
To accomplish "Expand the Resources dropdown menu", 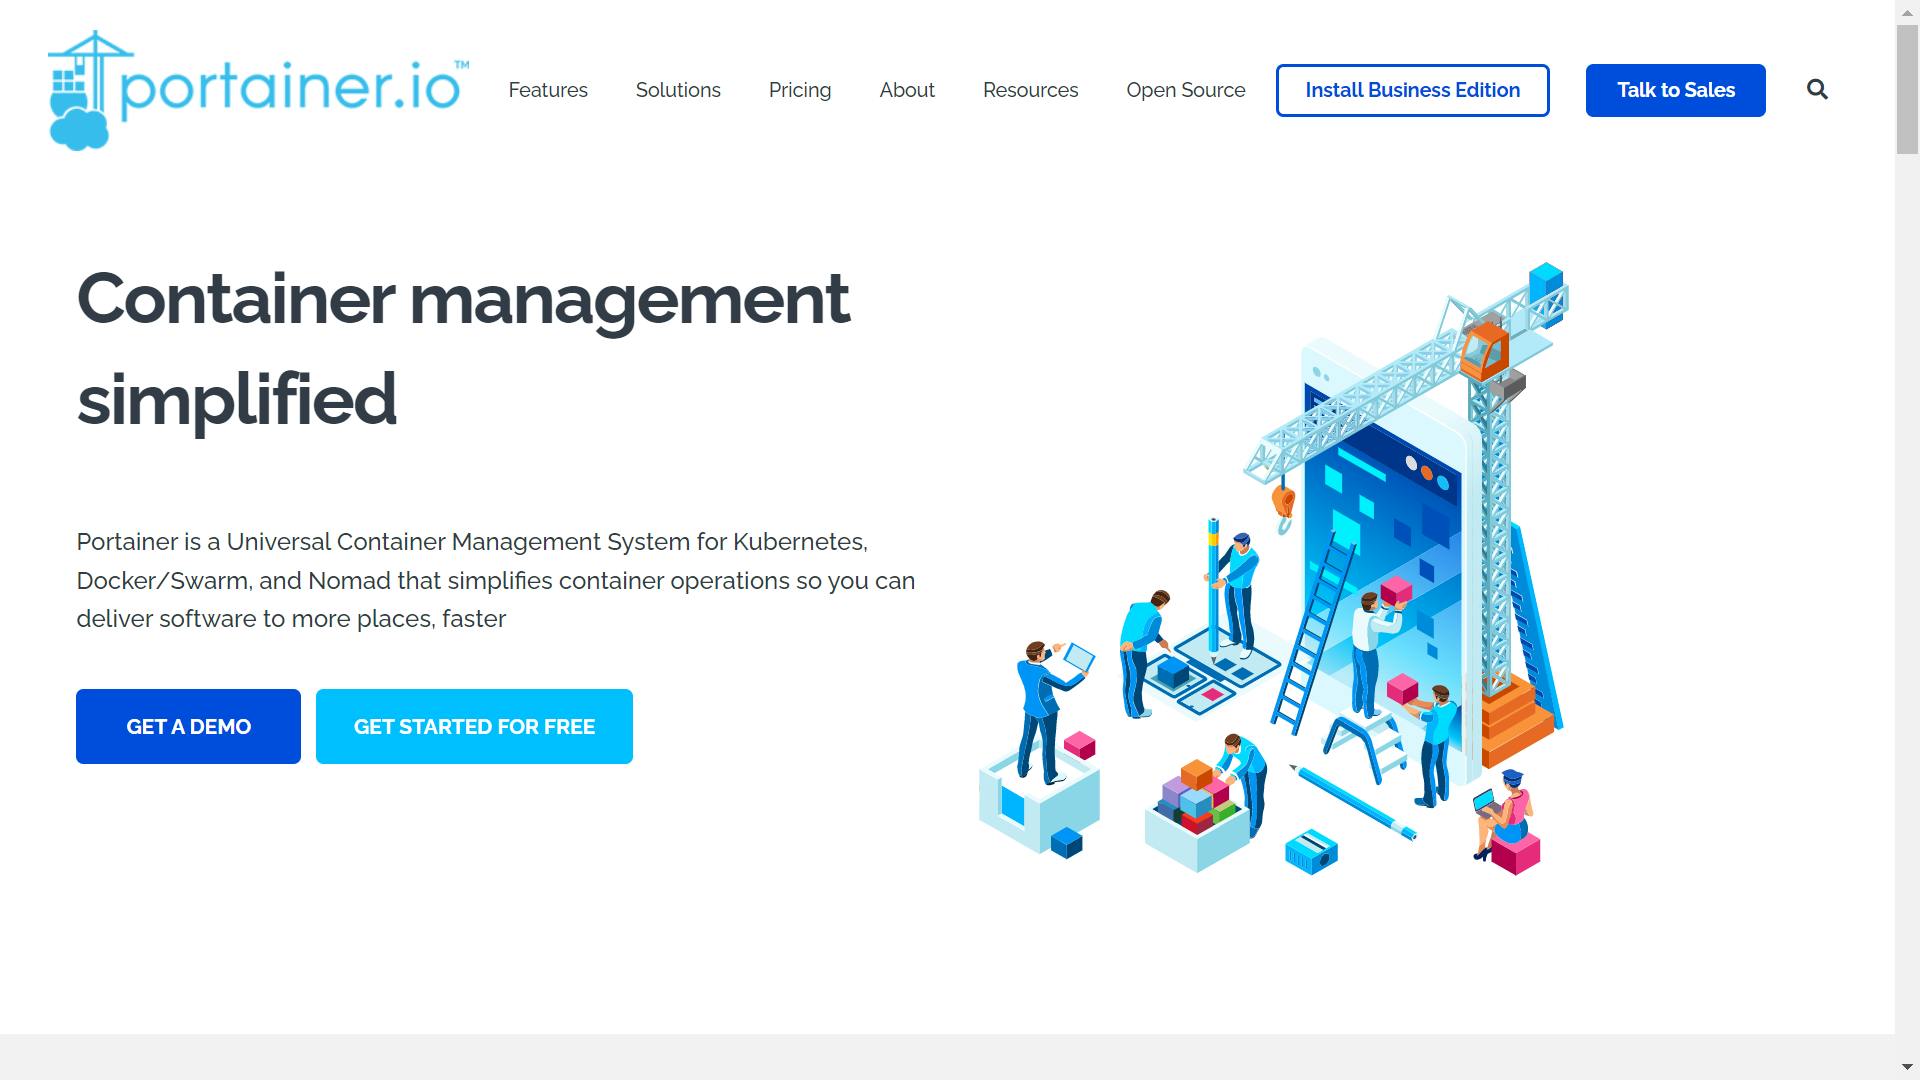I will coord(1031,90).
